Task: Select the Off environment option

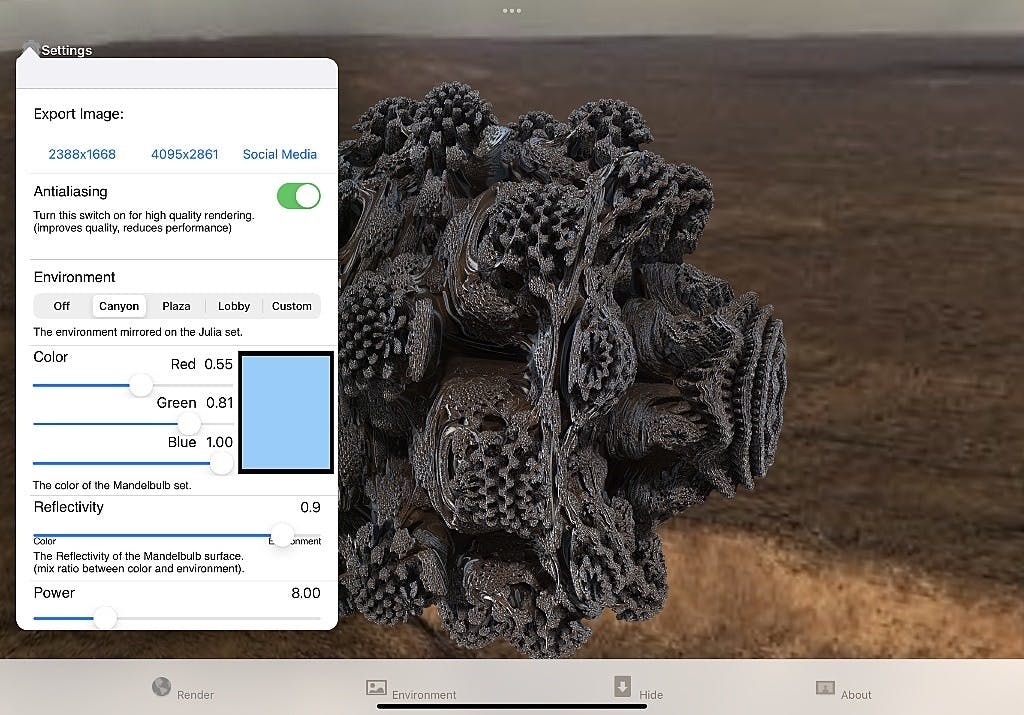Action: point(61,306)
